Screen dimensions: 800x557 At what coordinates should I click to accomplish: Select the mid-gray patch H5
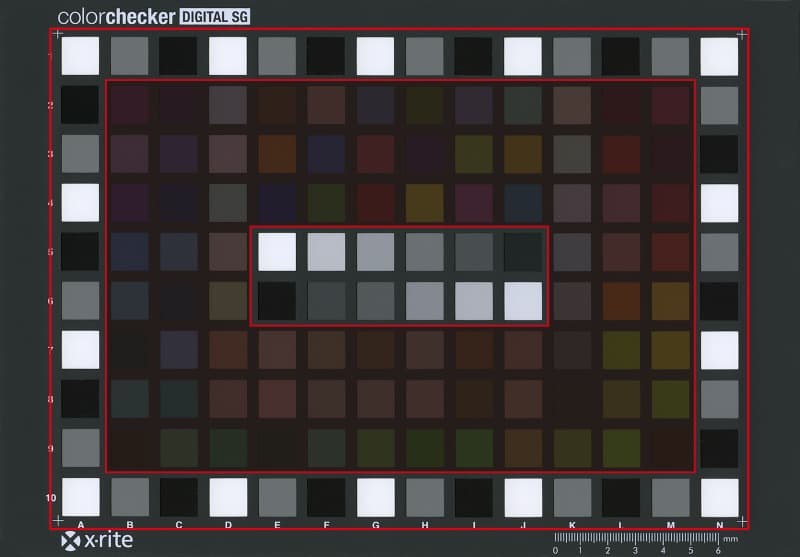click(x=425, y=252)
